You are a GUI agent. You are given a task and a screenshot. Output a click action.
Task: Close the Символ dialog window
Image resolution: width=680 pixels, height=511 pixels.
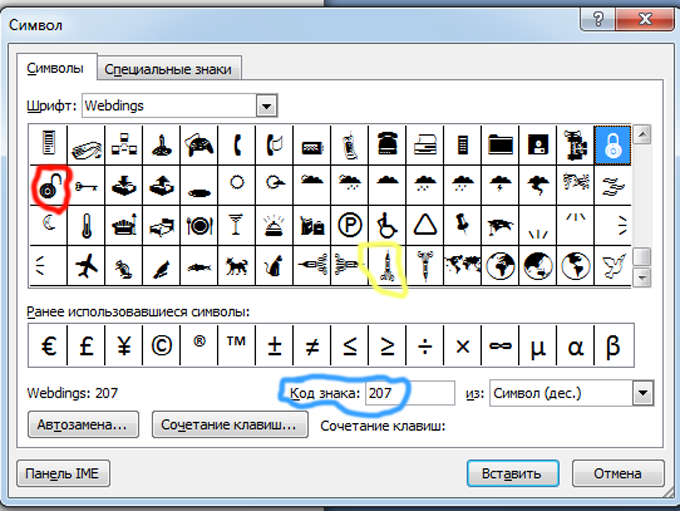tap(645, 19)
